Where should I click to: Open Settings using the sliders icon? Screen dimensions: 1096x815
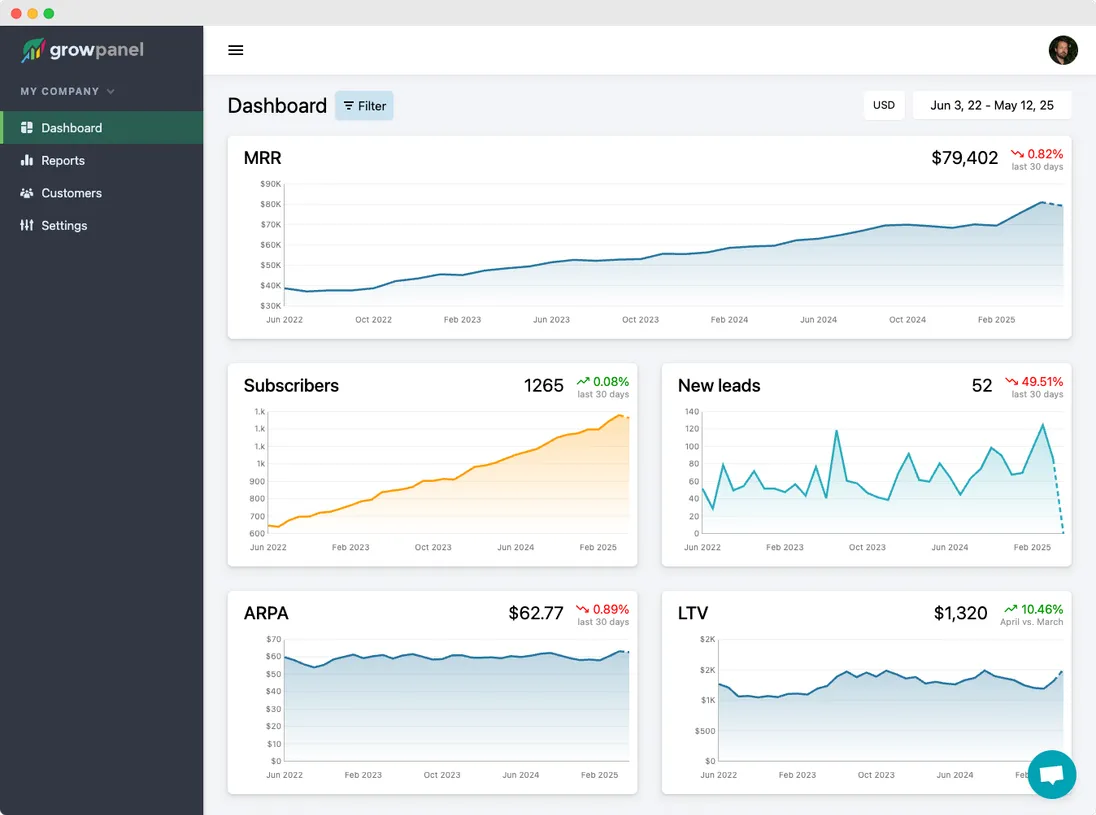pos(27,225)
